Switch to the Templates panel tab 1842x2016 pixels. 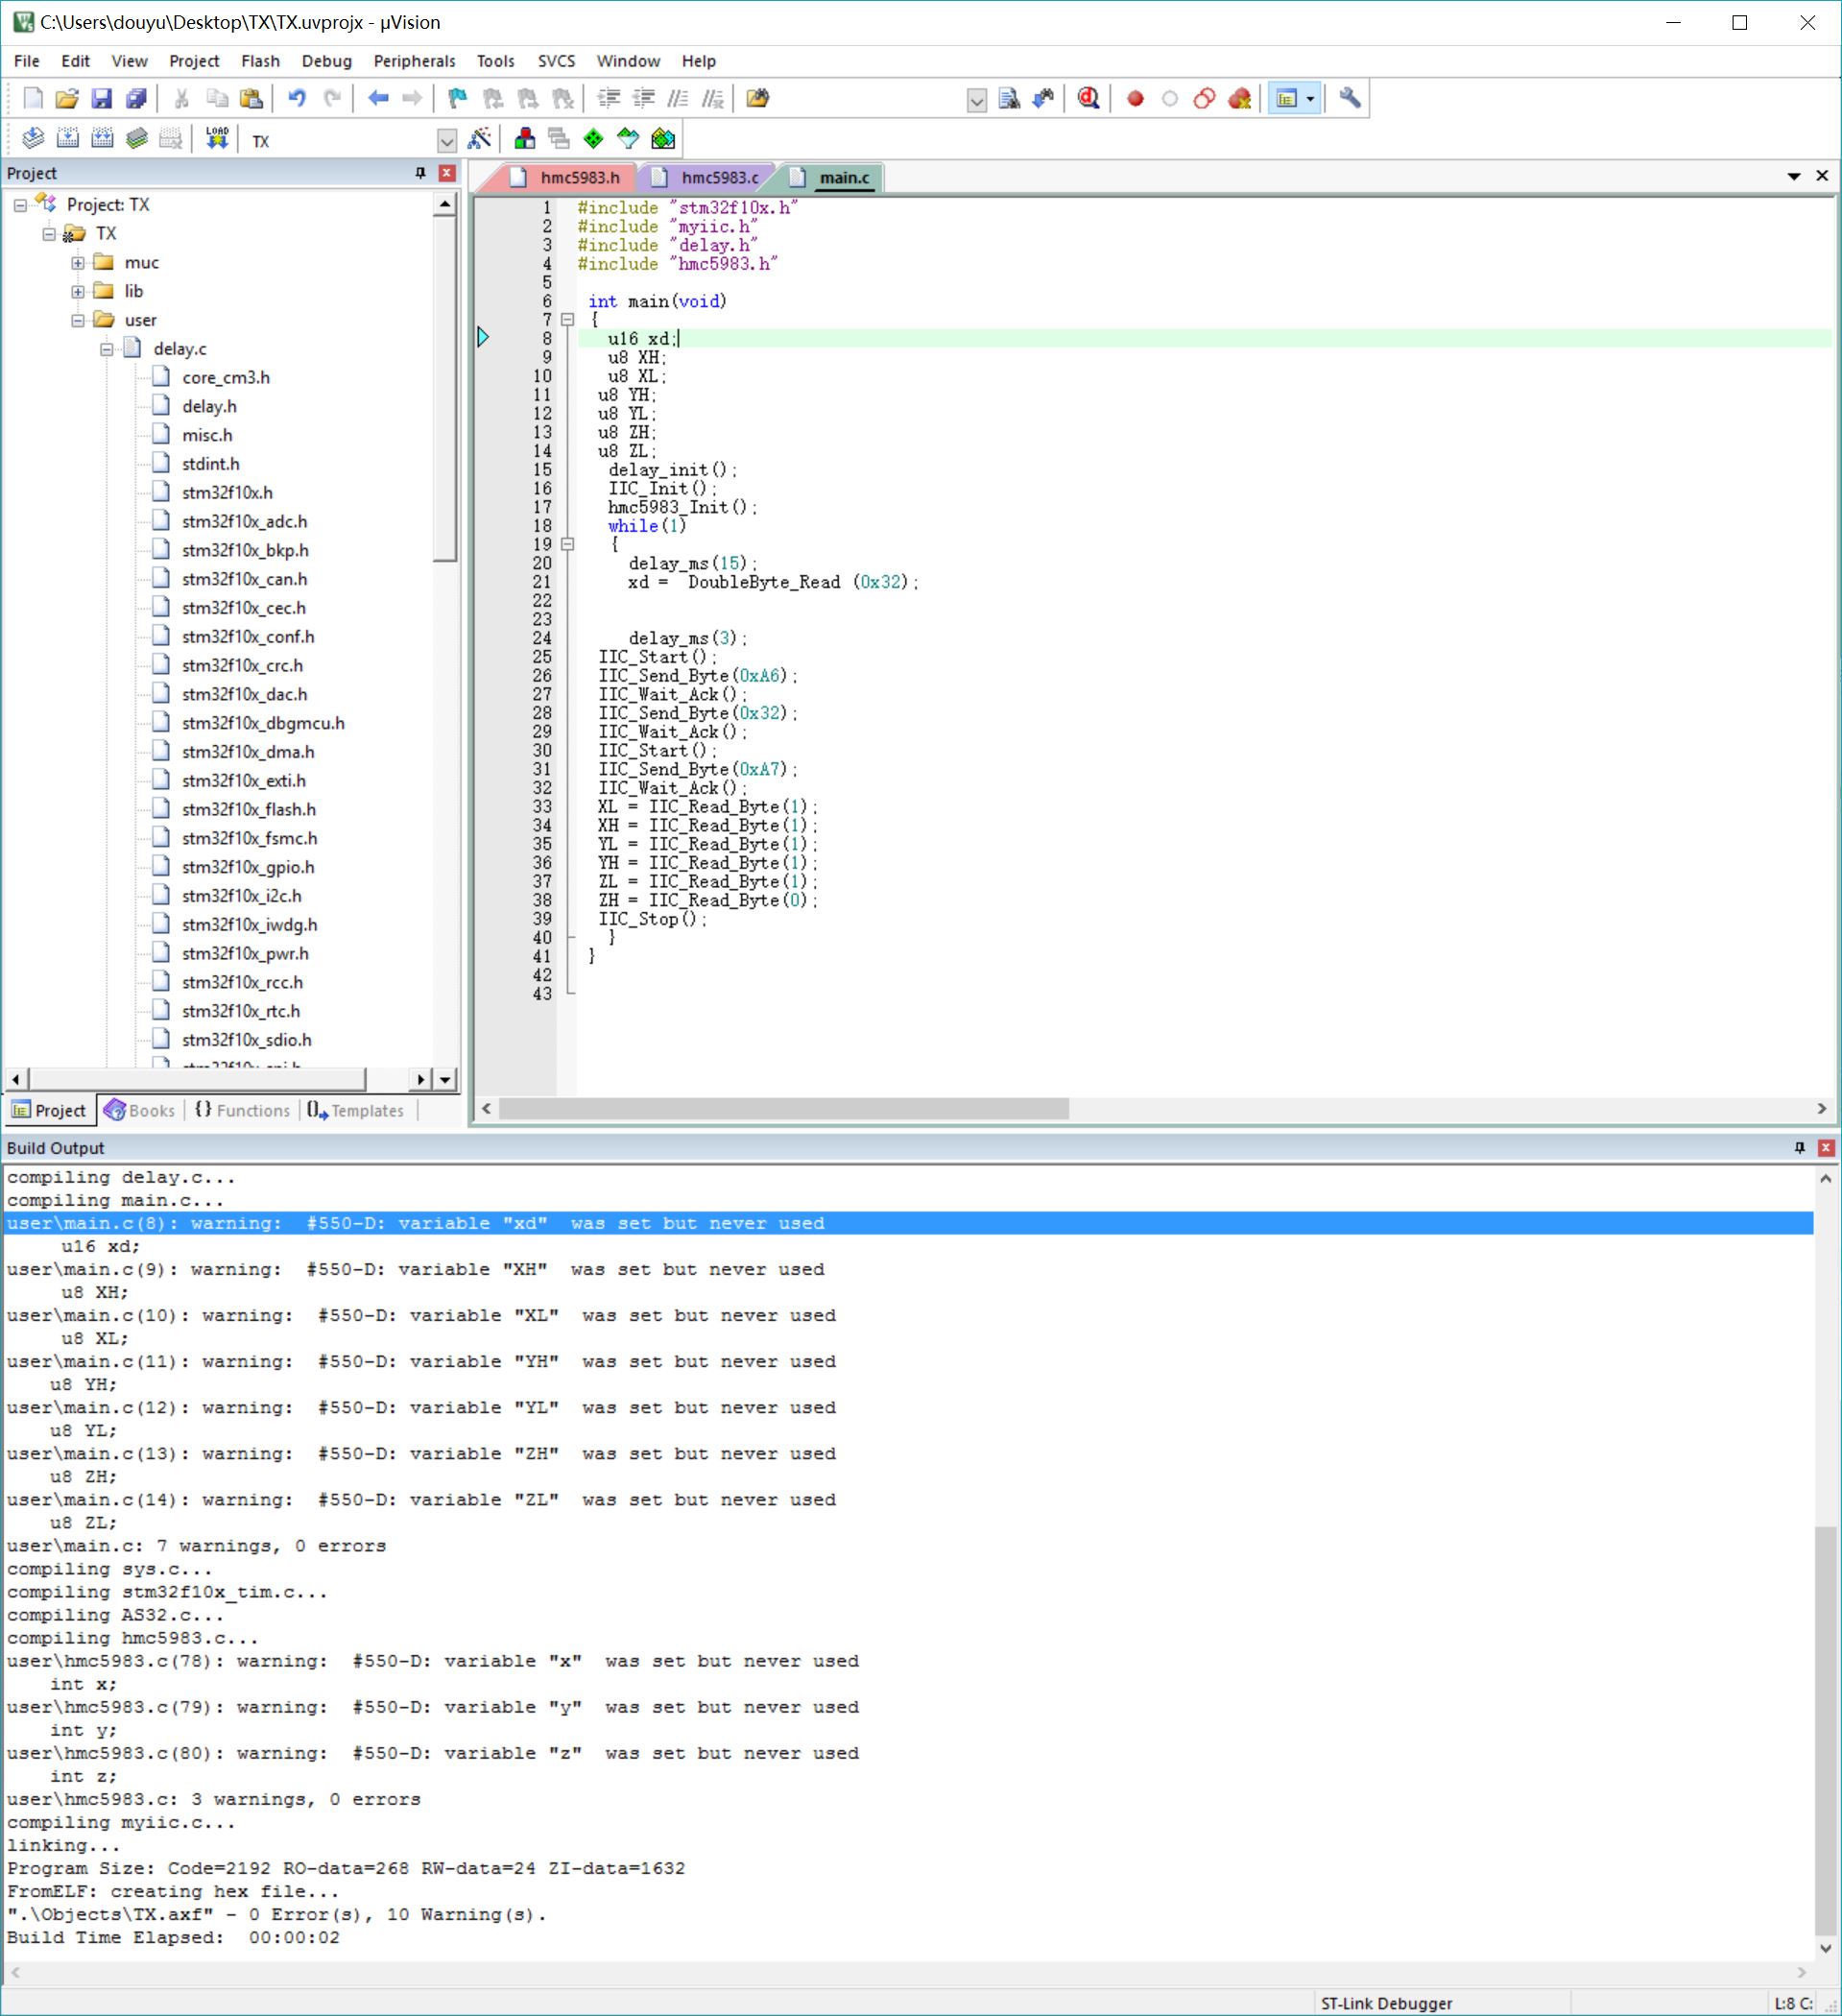coord(356,1110)
